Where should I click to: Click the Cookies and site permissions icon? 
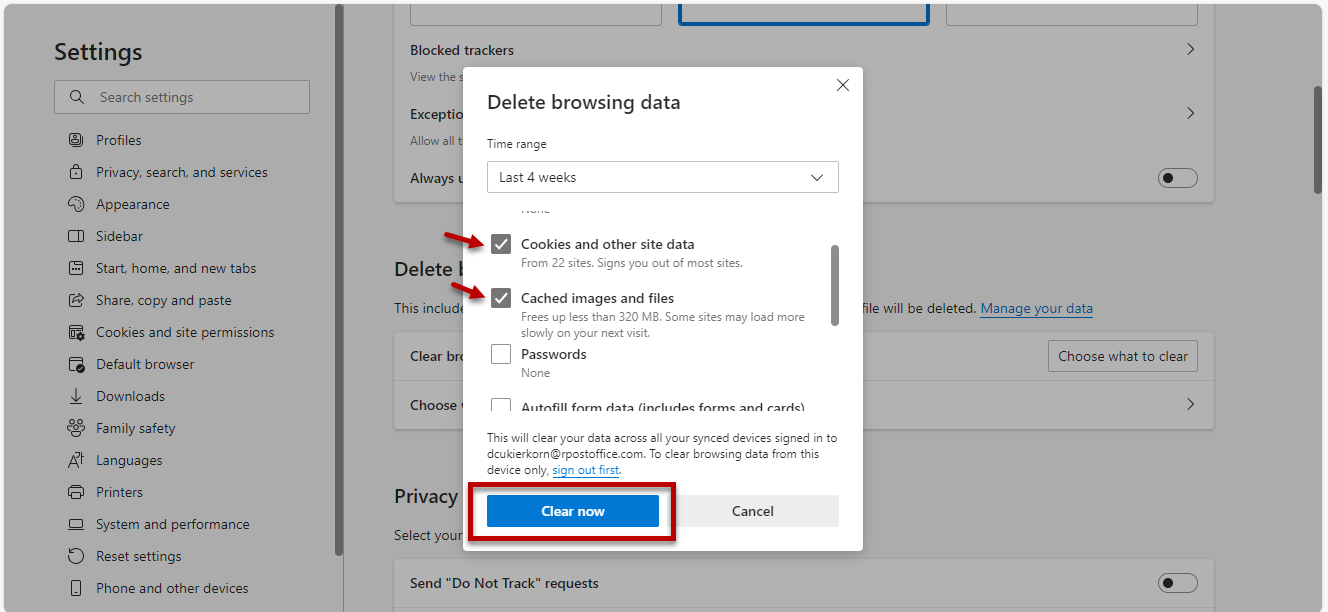76,332
